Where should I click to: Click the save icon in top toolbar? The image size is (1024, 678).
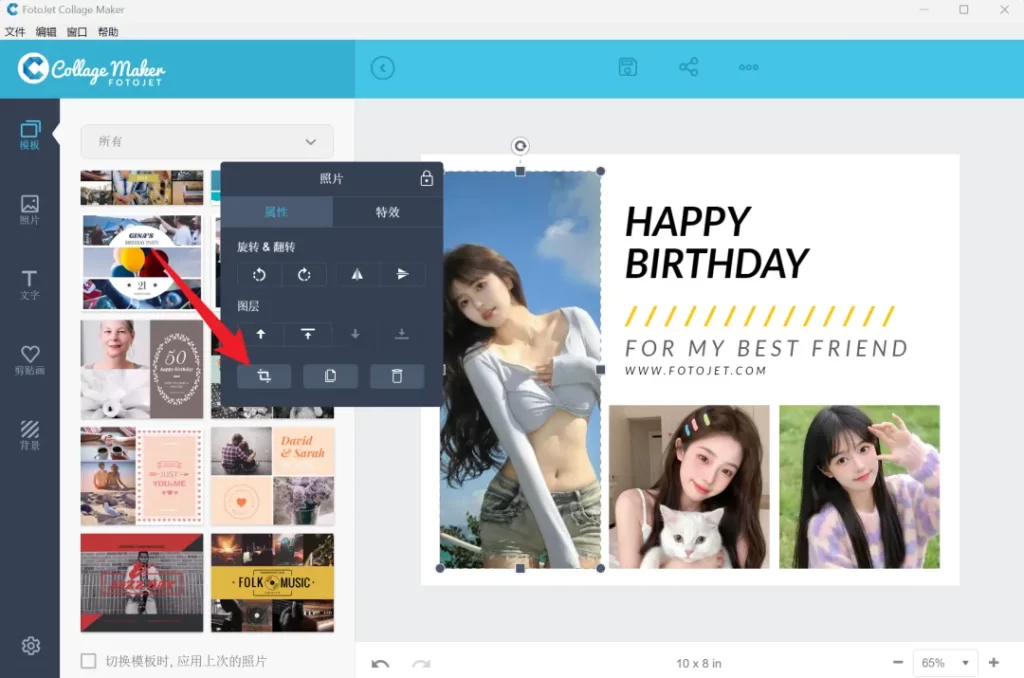click(627, 67)
